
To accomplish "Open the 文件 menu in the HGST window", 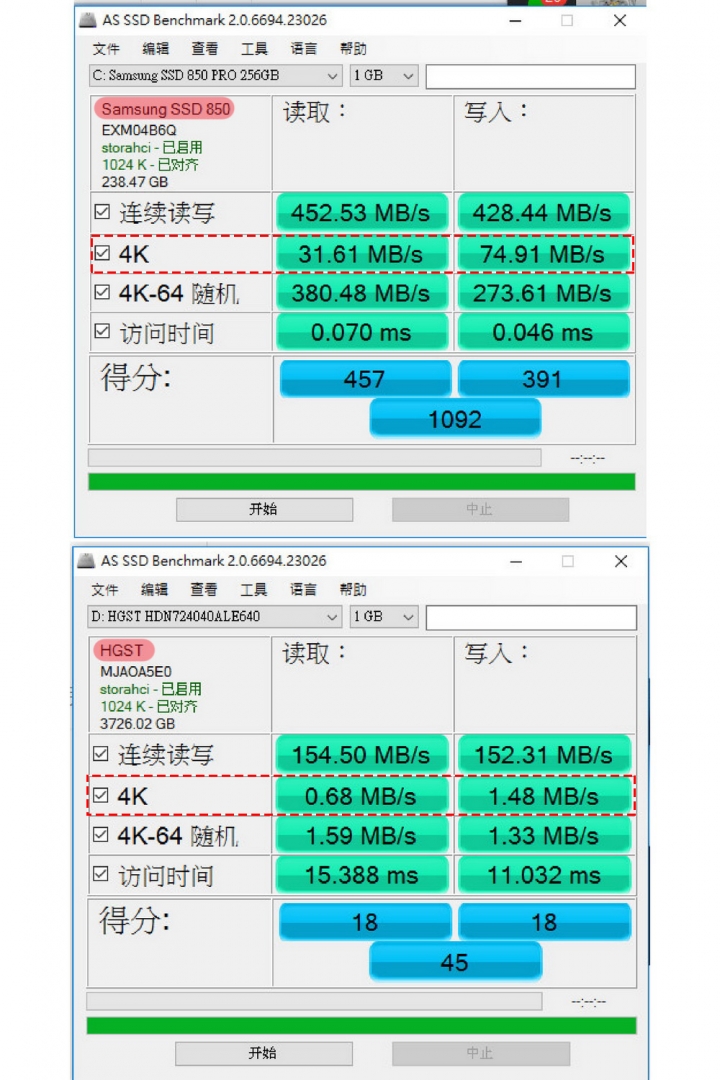I will click(105, 590).
